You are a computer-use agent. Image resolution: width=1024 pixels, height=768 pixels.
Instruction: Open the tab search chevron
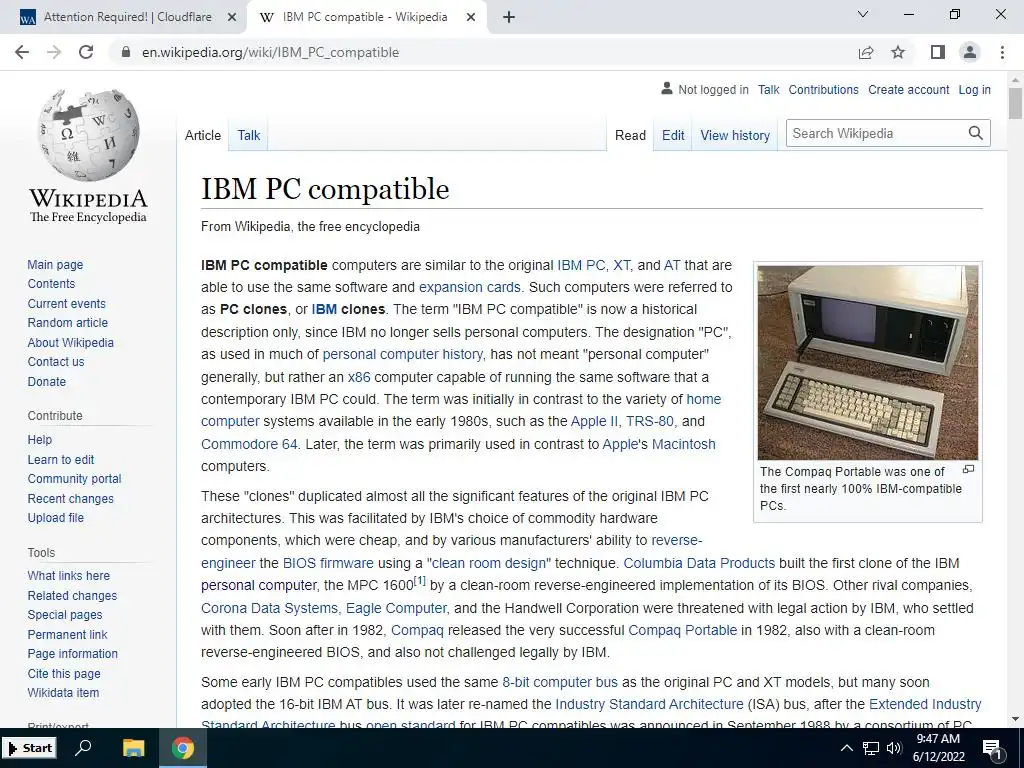tap(863, 14)
